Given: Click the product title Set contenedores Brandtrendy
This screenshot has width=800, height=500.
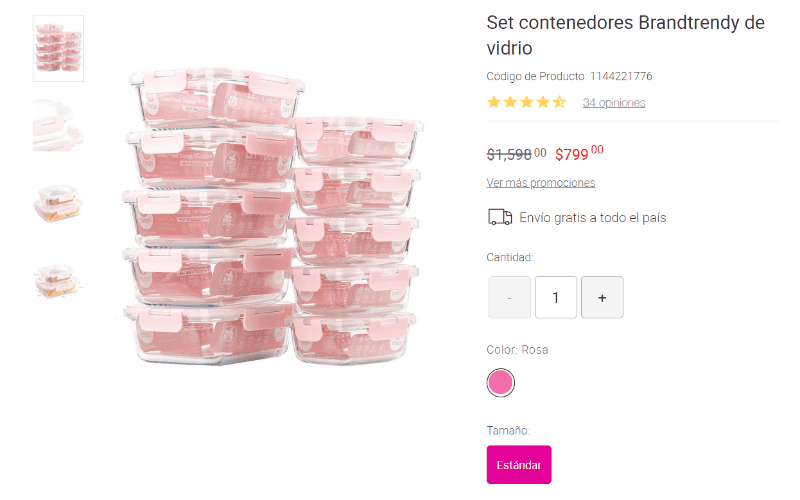Looking at the screenshot, I should (x=625, y=35).
